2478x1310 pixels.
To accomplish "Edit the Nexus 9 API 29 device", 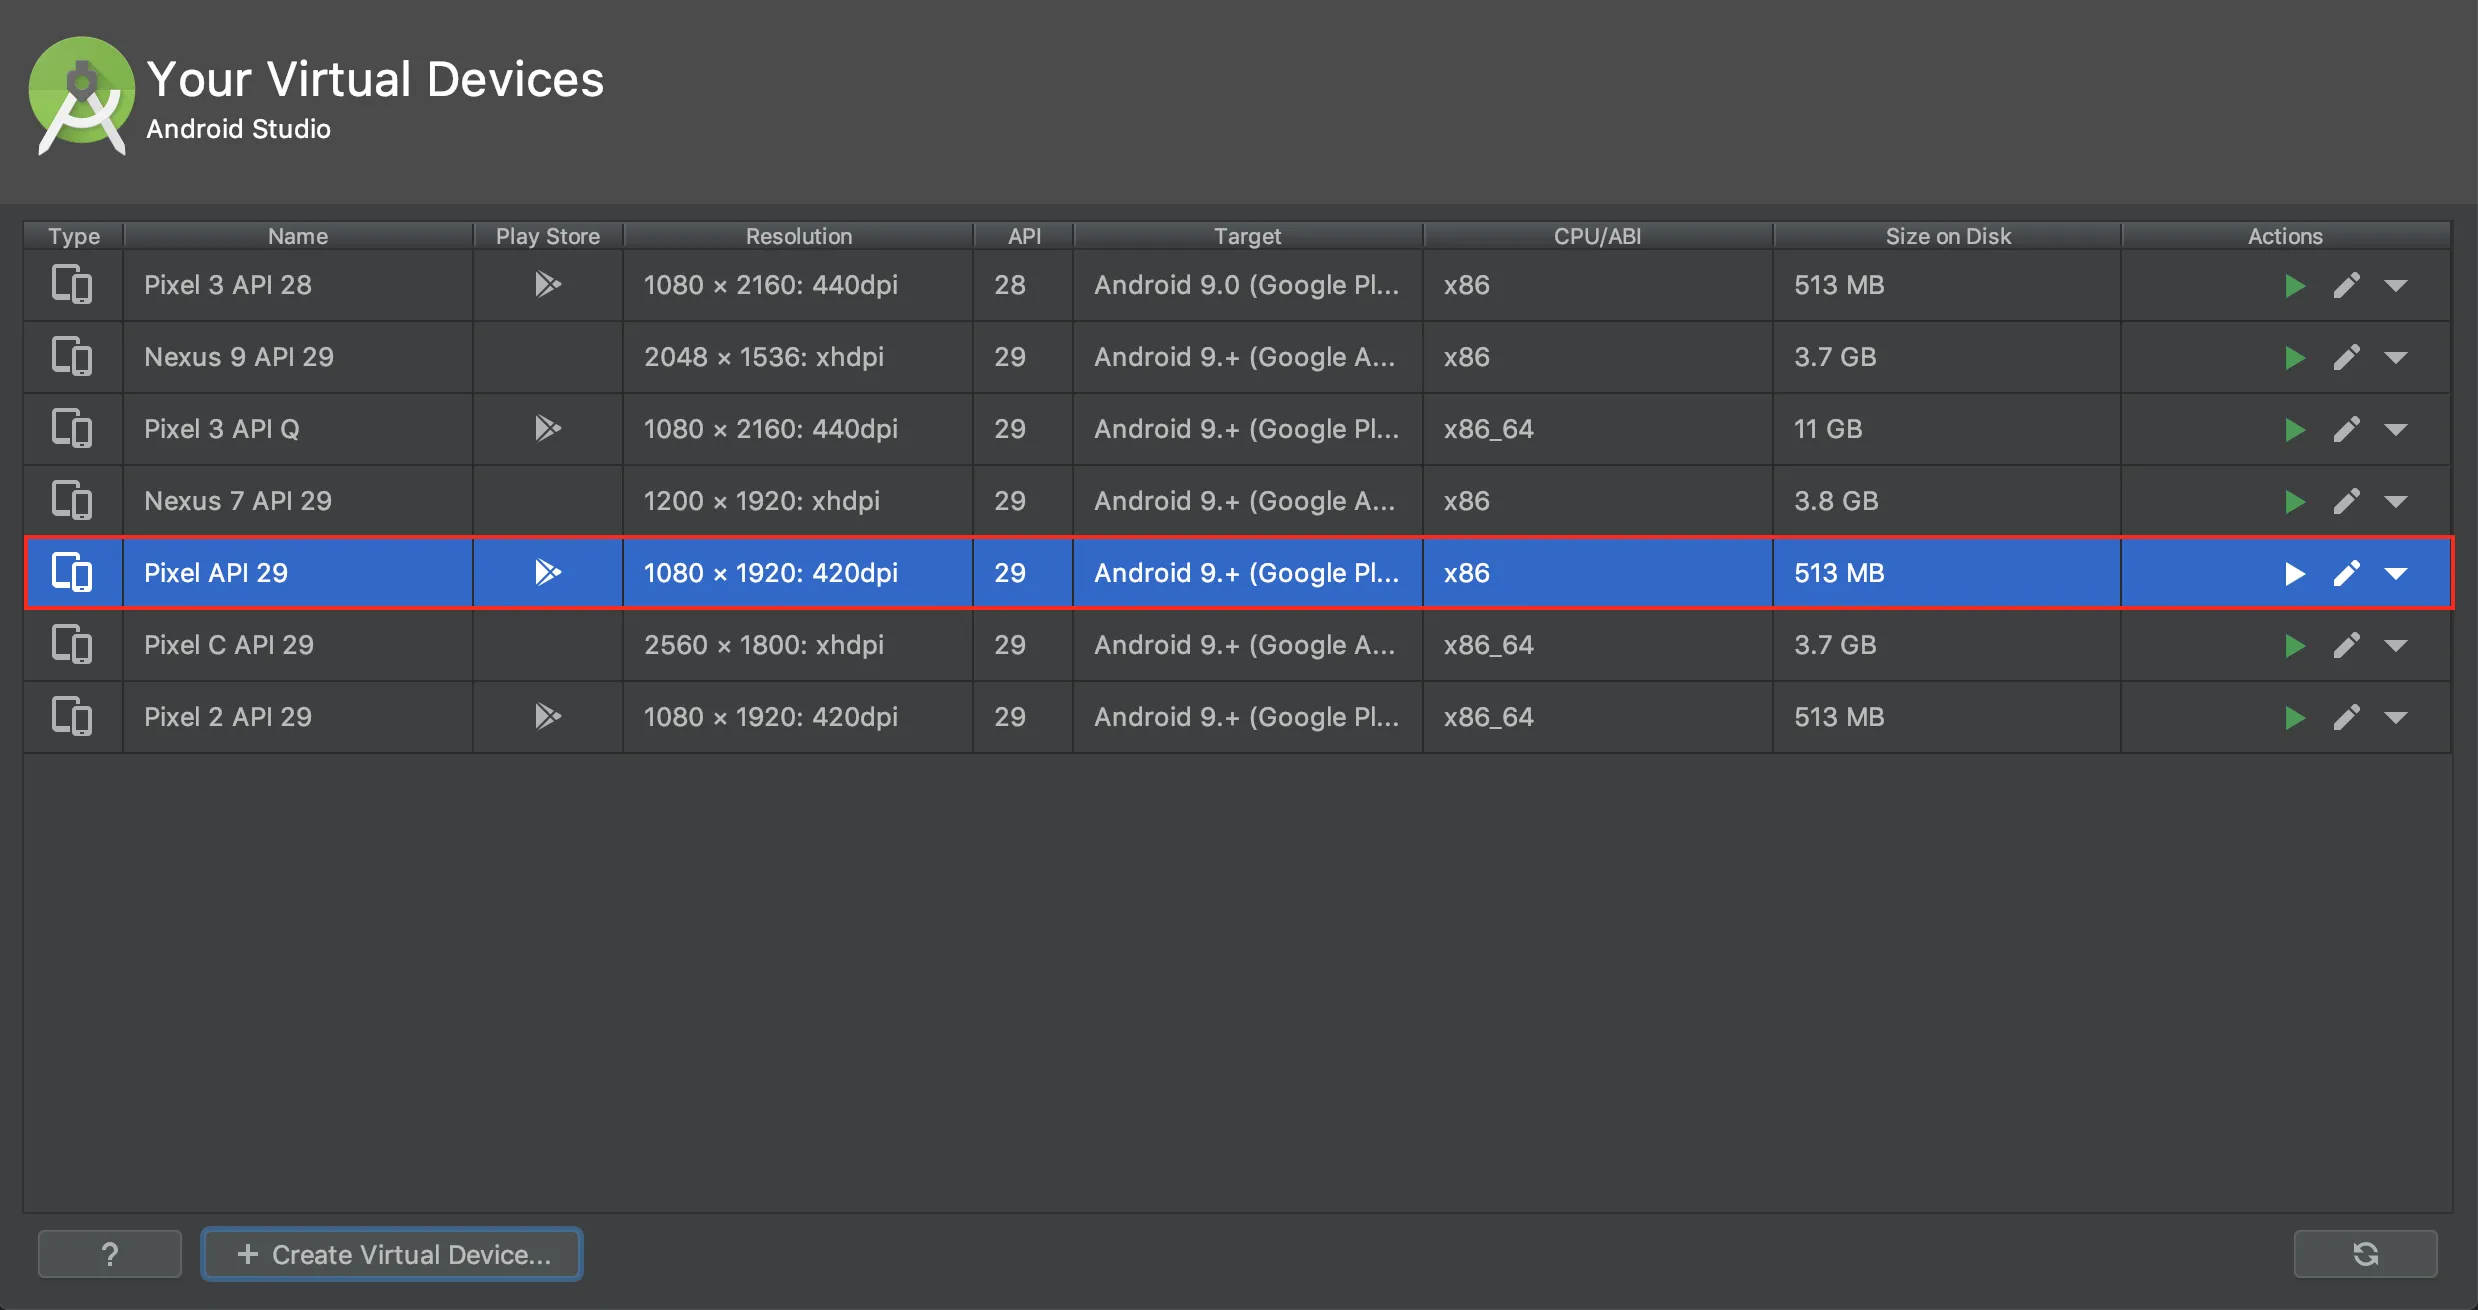I will click(2346, 358).
